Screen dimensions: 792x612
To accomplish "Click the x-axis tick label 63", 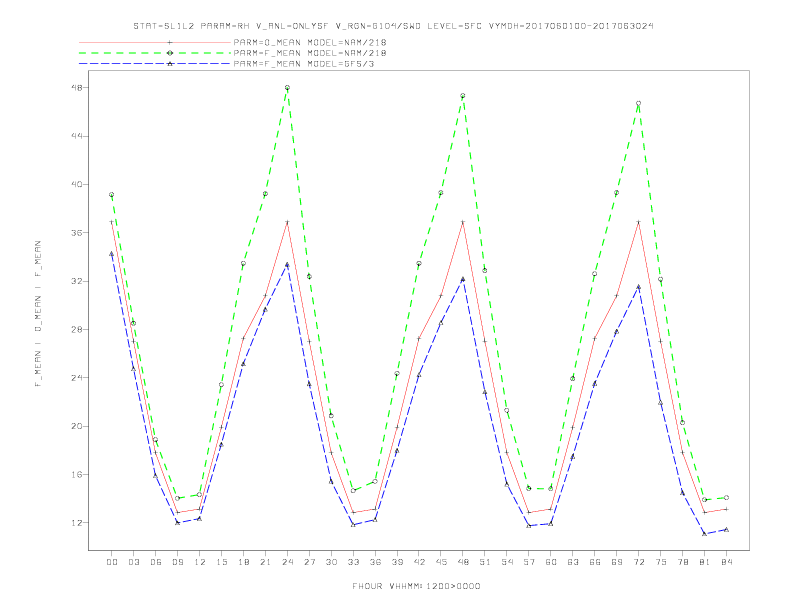I will point(573,562).
